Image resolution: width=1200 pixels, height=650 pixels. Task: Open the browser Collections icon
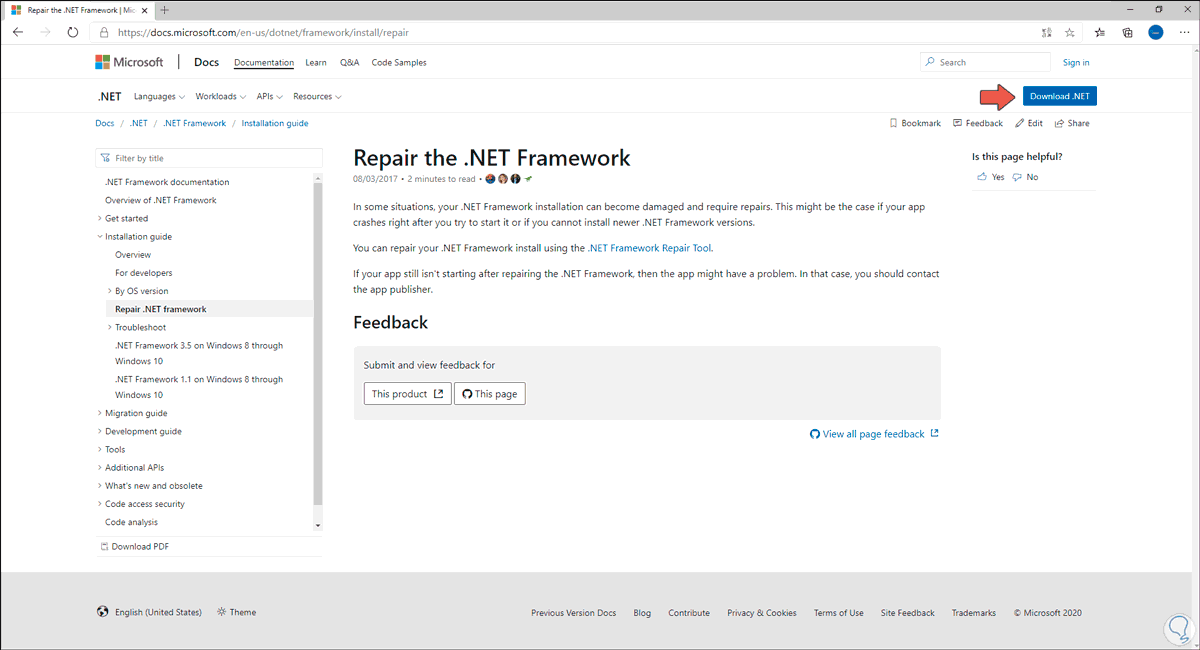tap(1127, 32)
